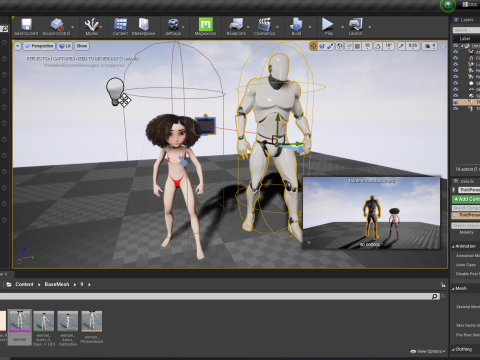
Task: Open the Settings gear toolbar icon
Action: (173, 27)
